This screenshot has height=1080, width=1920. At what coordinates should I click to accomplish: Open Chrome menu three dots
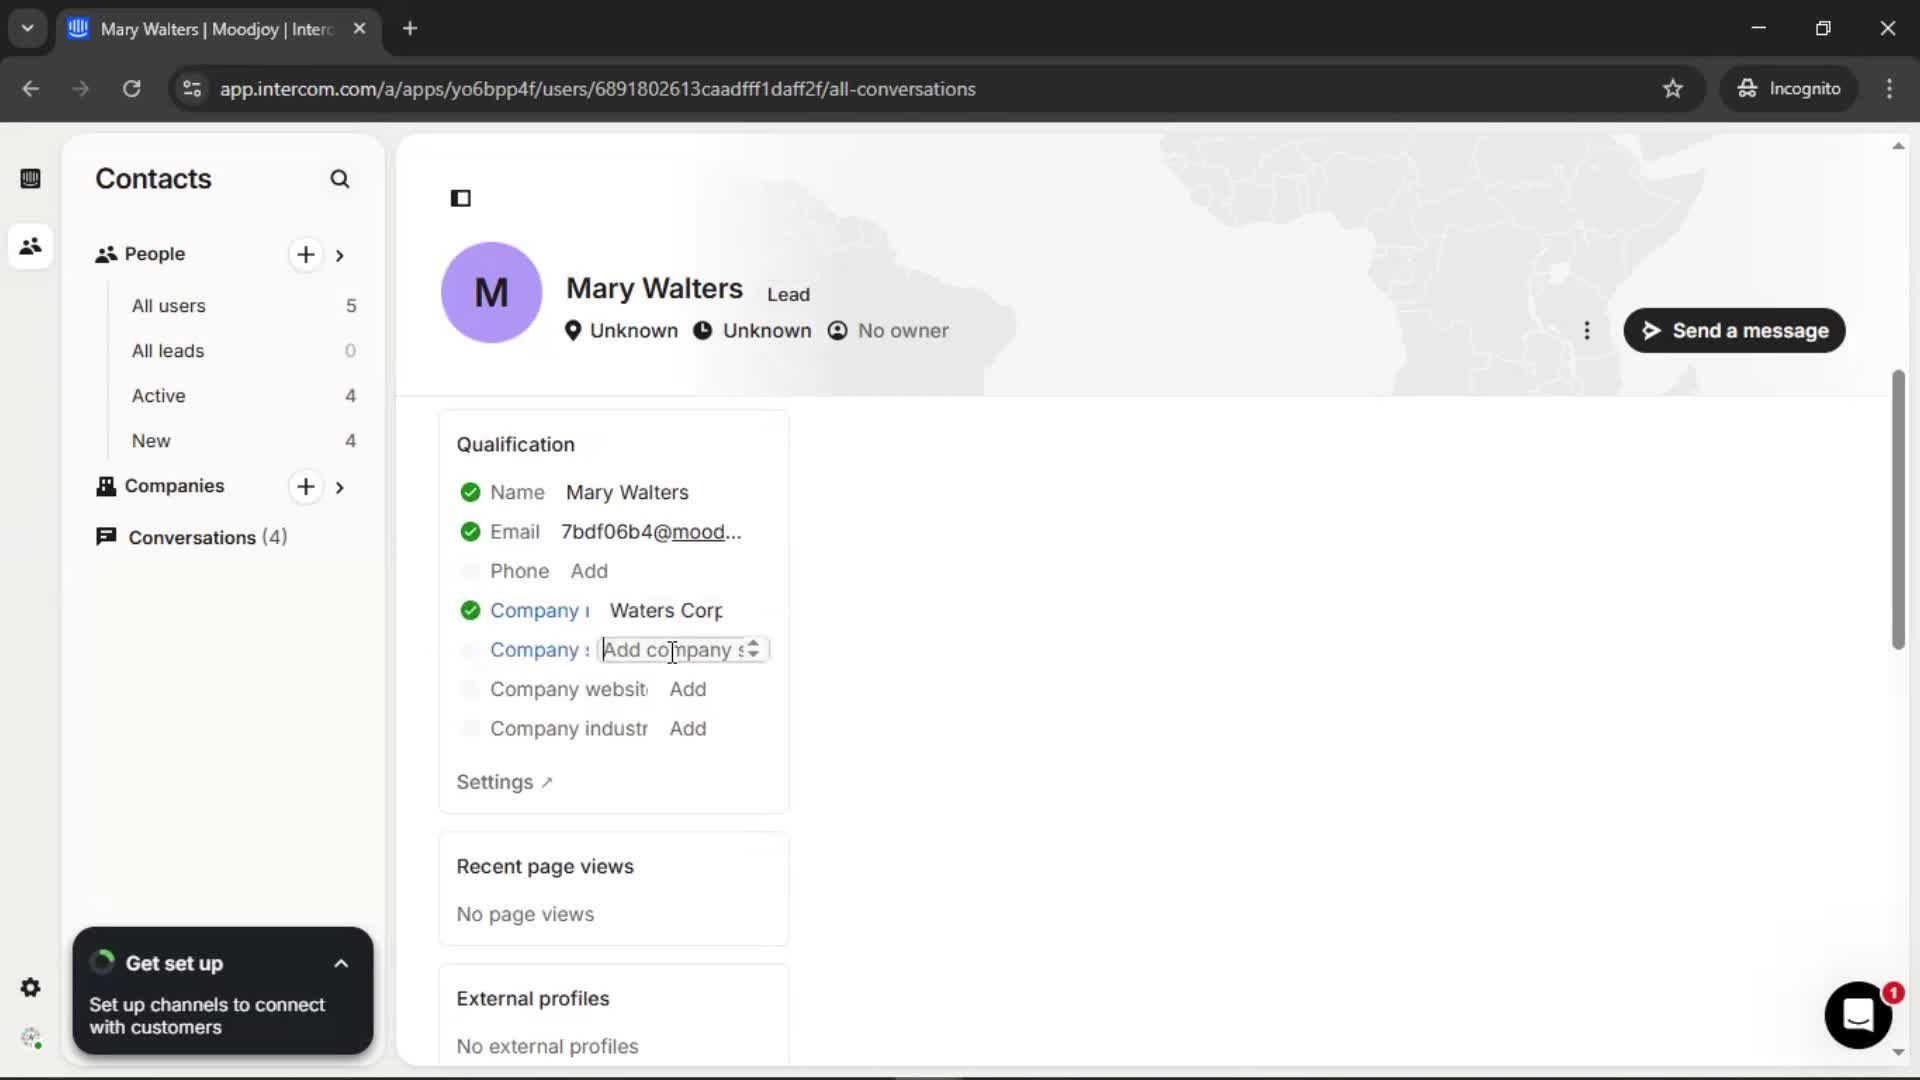point(1889,89)
